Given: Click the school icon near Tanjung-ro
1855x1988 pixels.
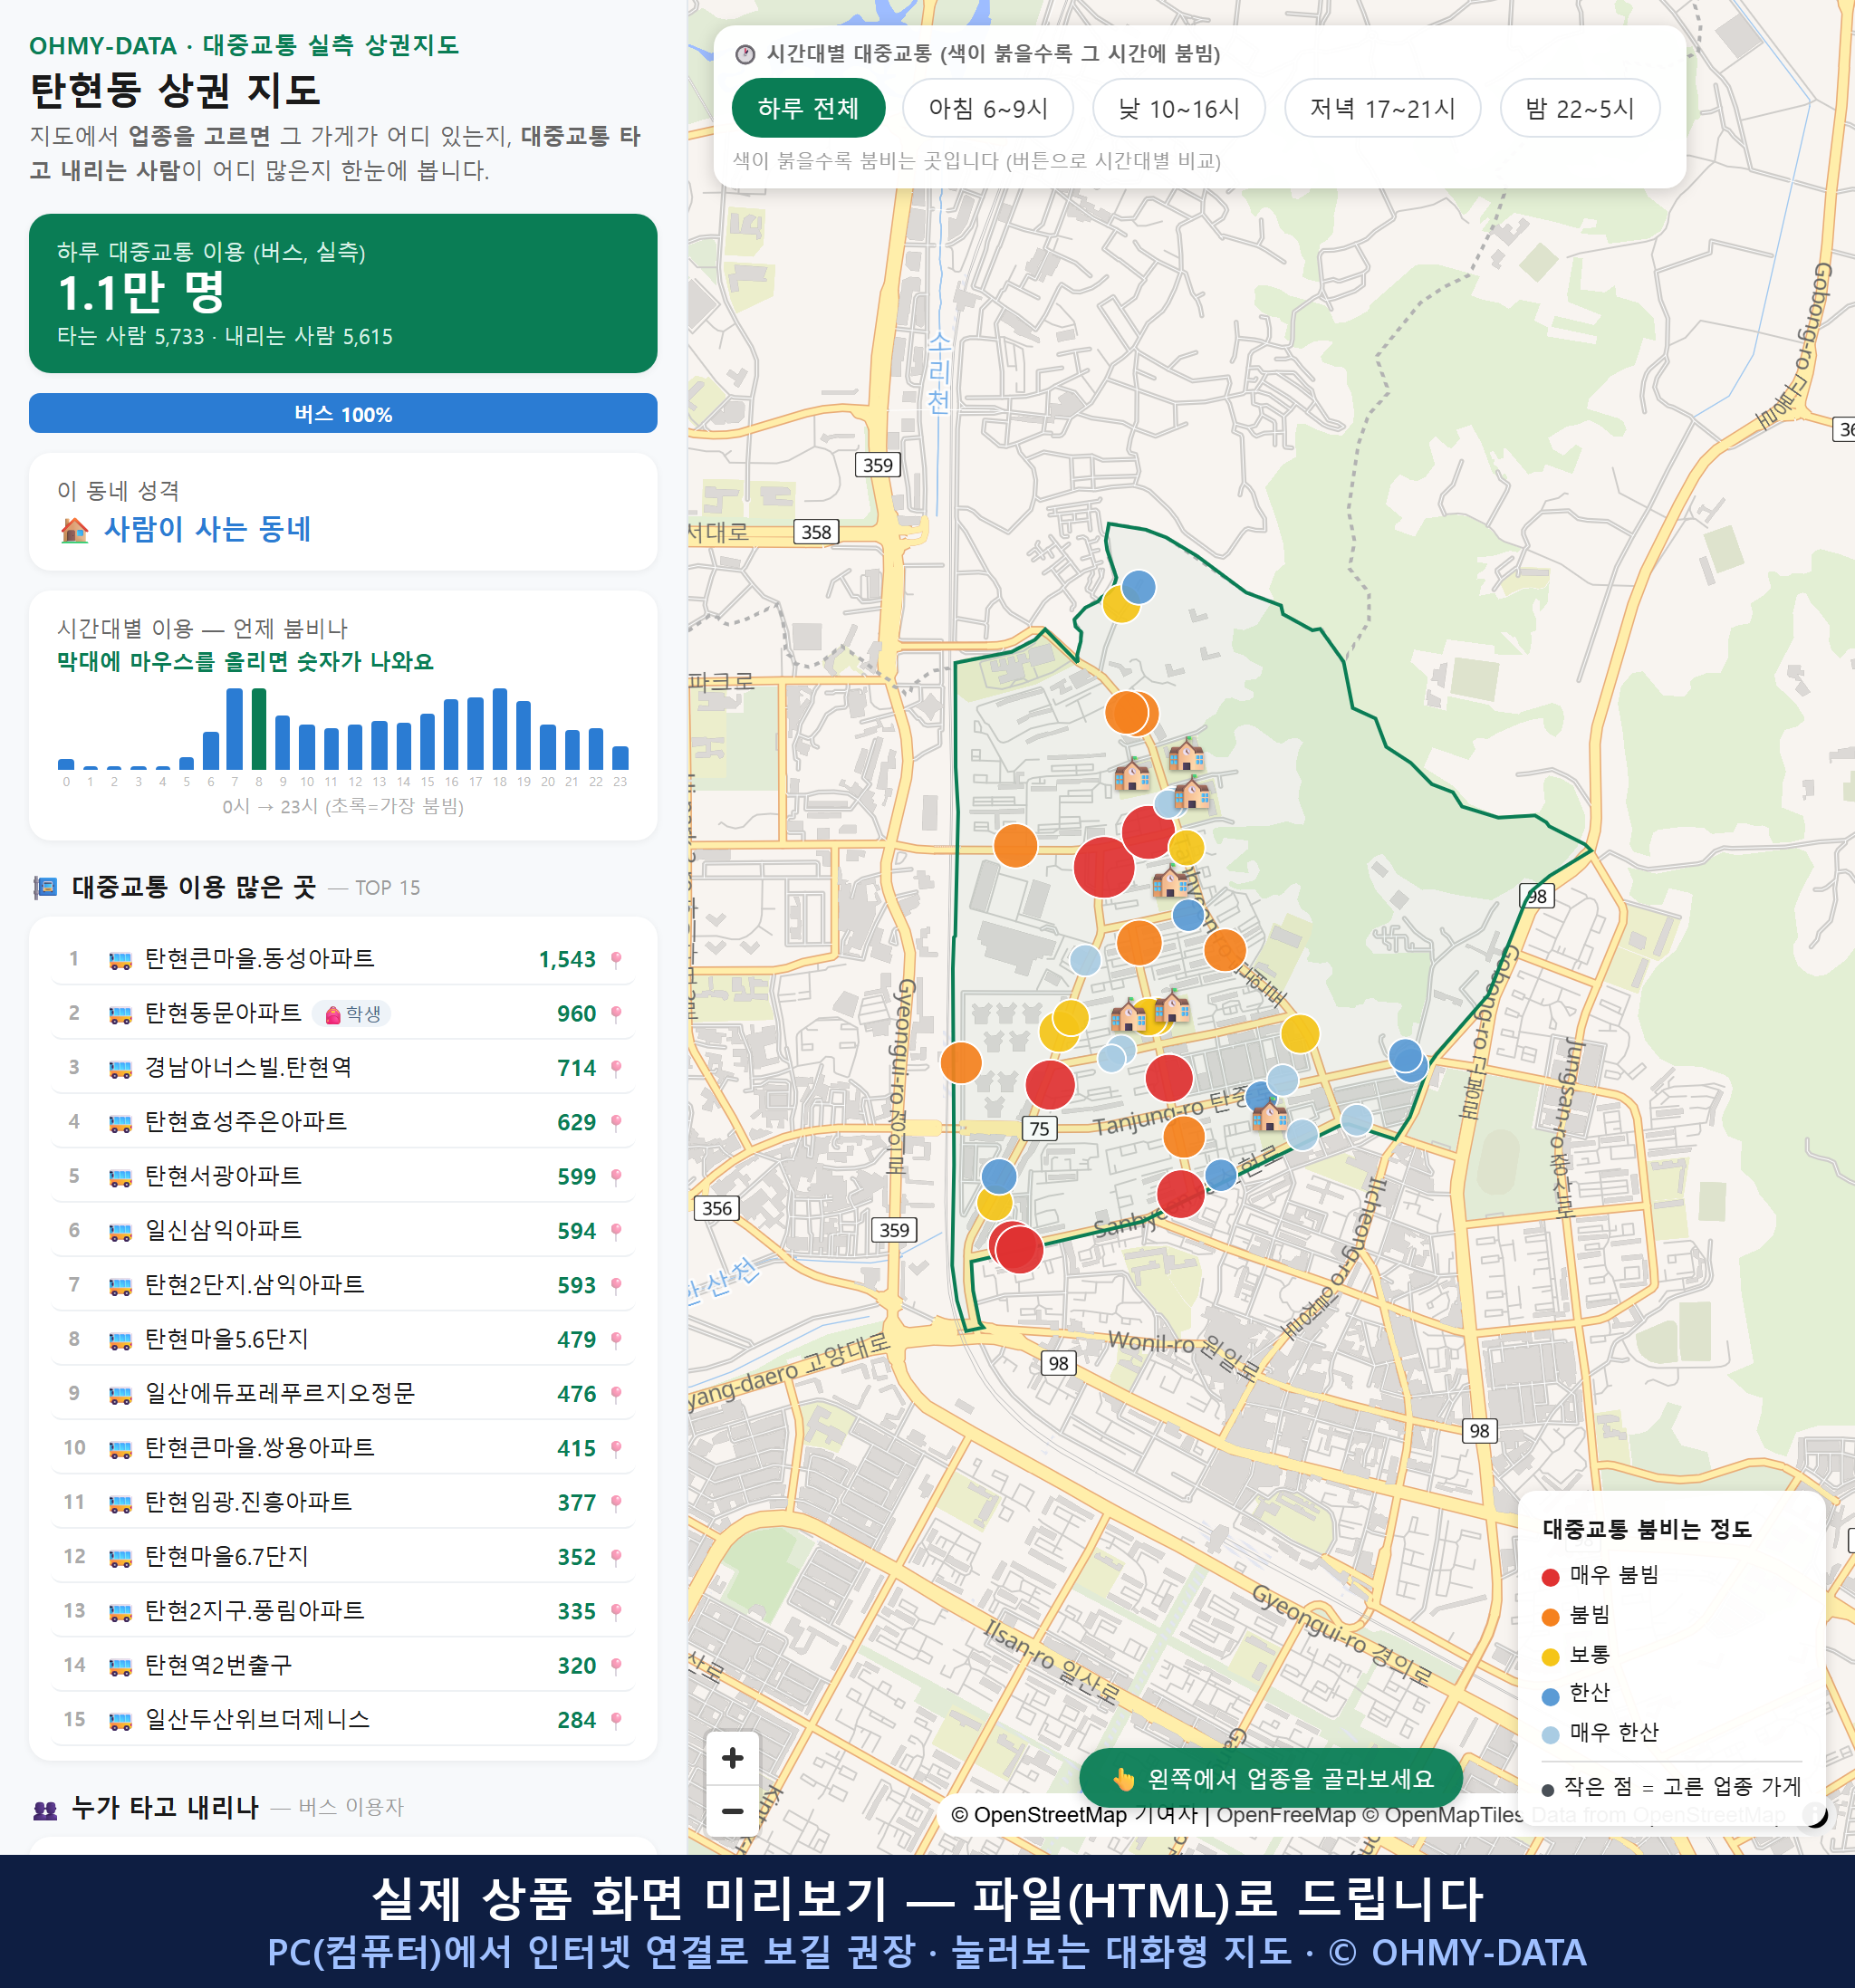Looking at the screenshot, I should 1269,1115.
